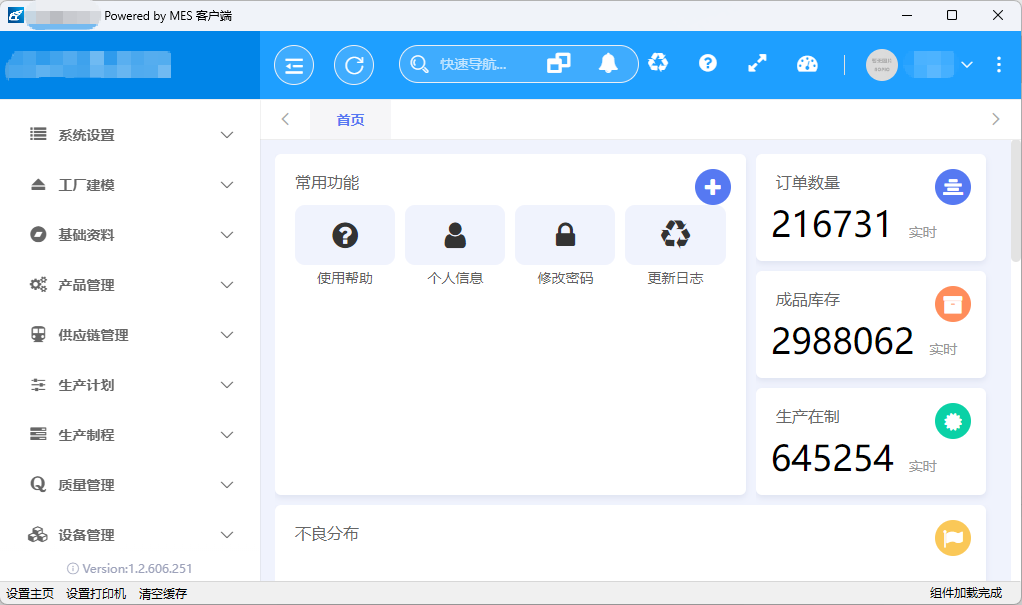Screen dimensions: 1022x605
Task: Open 系统设置 menu item label
Action: coord(87,135)
